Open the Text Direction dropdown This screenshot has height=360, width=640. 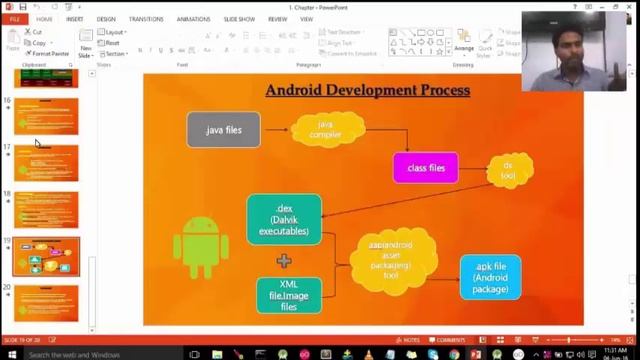pyautogui.click(x=342, y=32)
